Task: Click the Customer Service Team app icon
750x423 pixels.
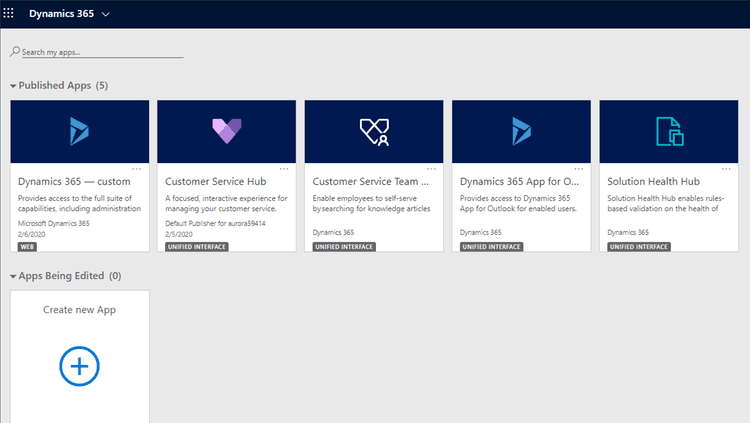Action: (x=374, y=130)
